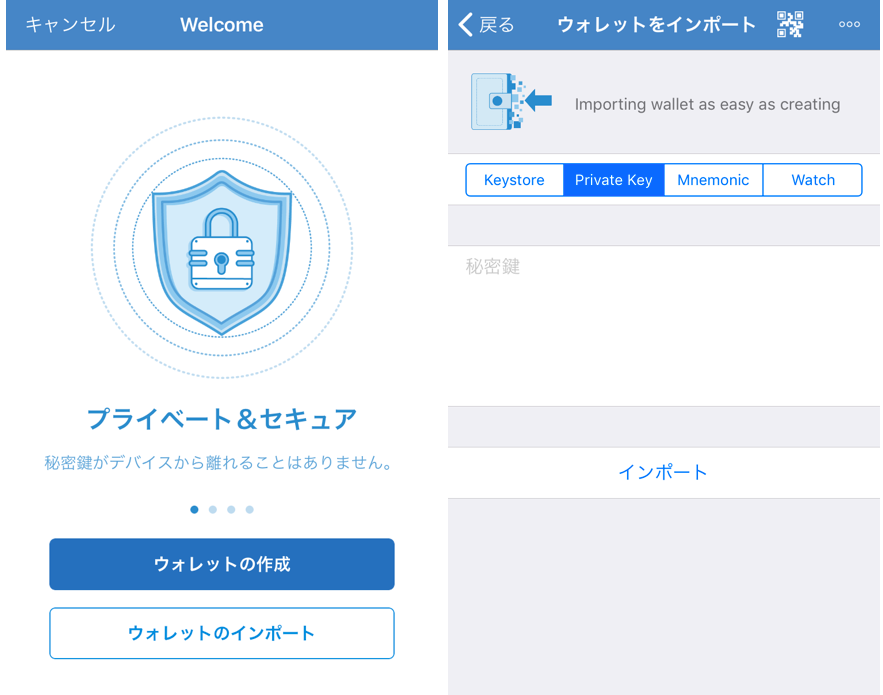Viewport: 883px width, 695px height.
Task: Select the Private Key tab
Action: (614, 180)
